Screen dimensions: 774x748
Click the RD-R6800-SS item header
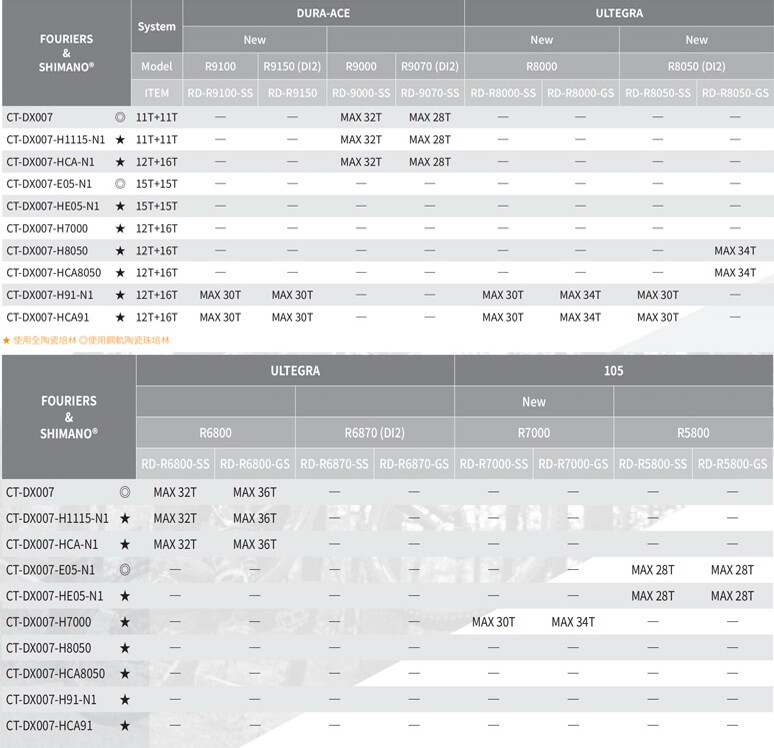(175, 464)
